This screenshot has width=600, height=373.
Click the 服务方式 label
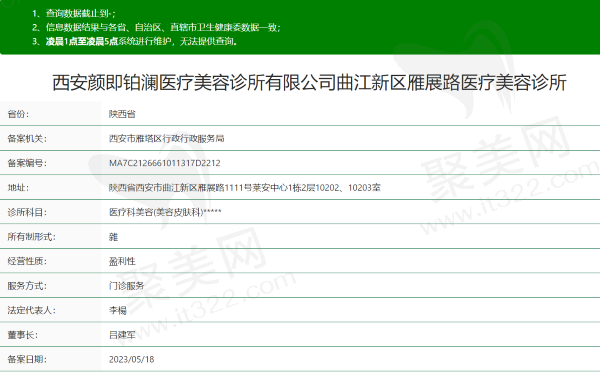[27, 286]
